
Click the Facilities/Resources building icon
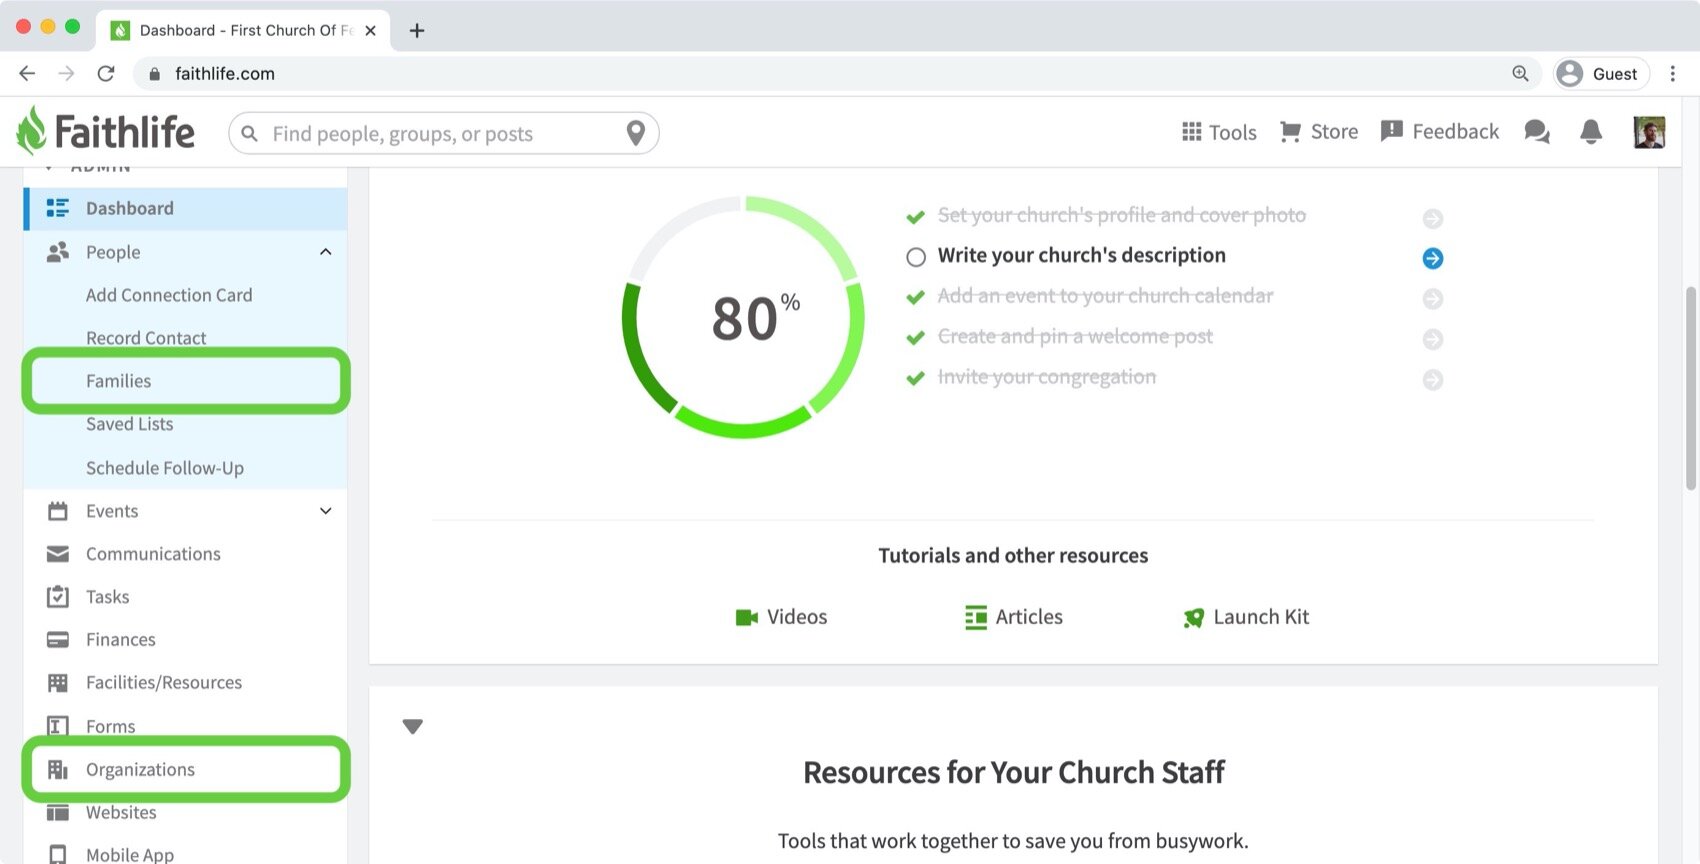pos(58,683)
